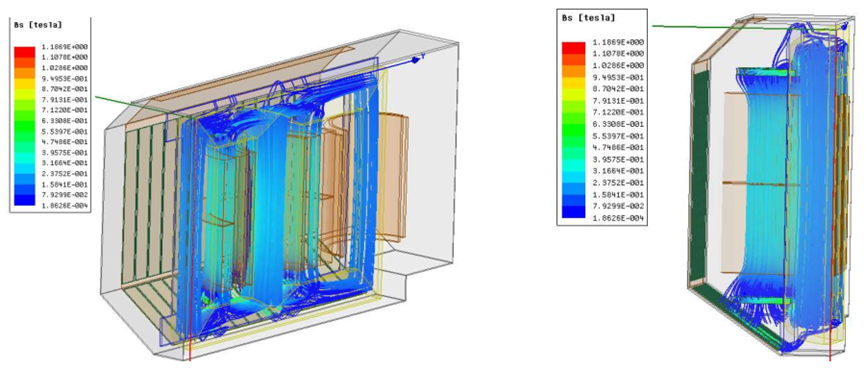
Task: Select value 7.9299E-002 in right plot legend
Action: tap(618, 206)
